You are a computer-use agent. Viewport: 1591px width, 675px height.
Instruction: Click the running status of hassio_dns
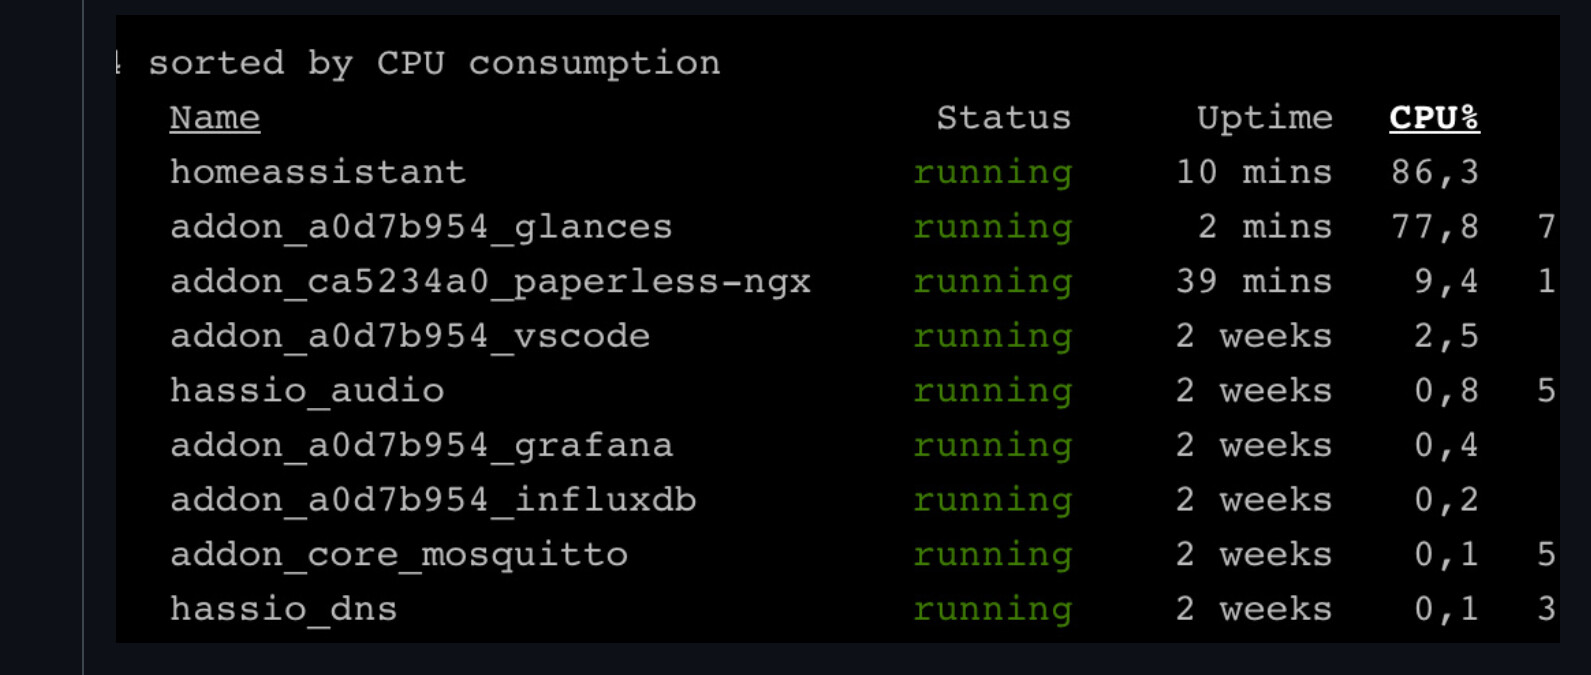pos(992,608)
